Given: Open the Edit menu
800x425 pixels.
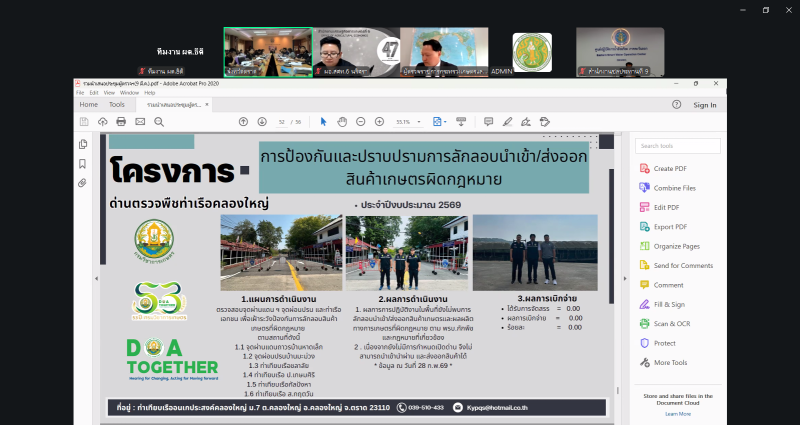Looking at the screenshot, I should point(94,92).
